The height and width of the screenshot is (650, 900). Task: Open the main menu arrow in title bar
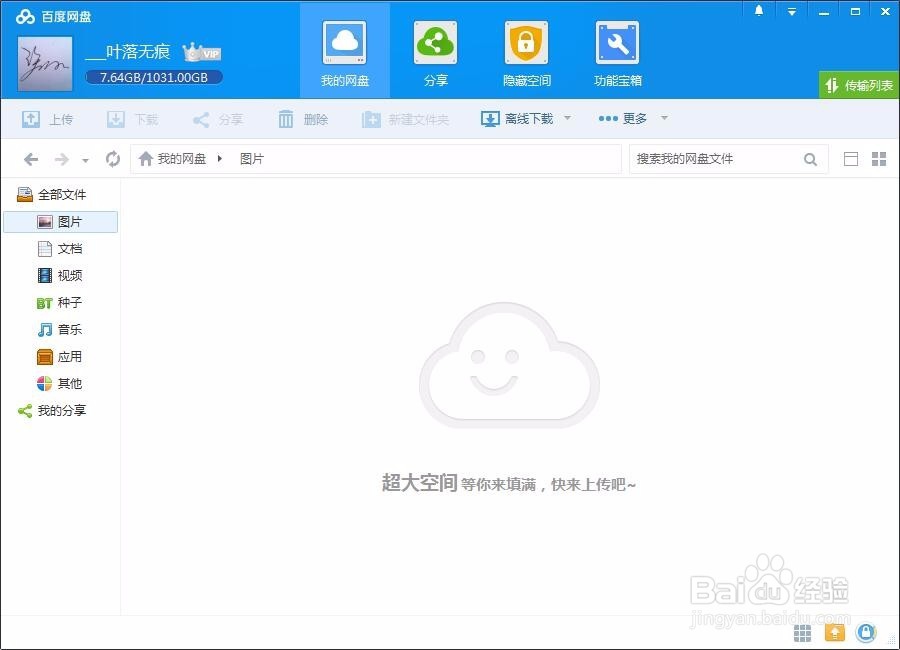point(792,10)
